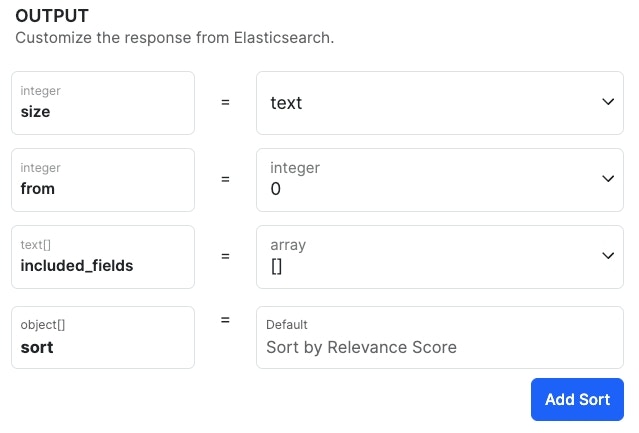Image resolution: width=639 pixels, height=433 pixels.
Task: Click the integer 0 value for from
Action: click(276, 189)
